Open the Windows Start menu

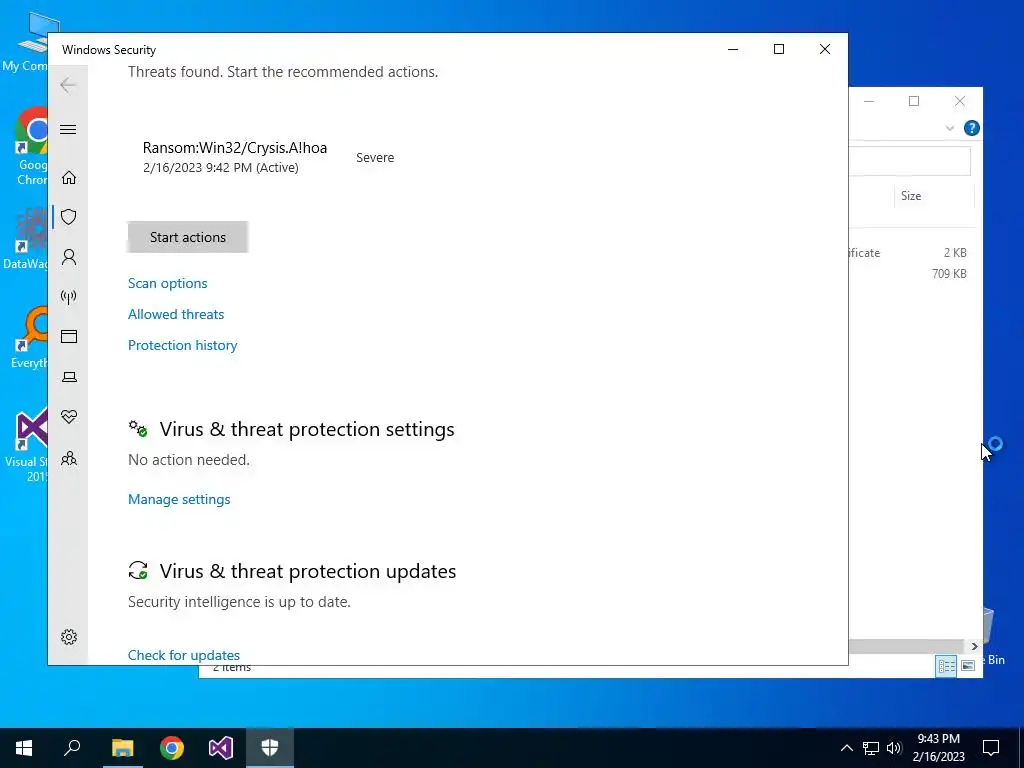[24, 748]
